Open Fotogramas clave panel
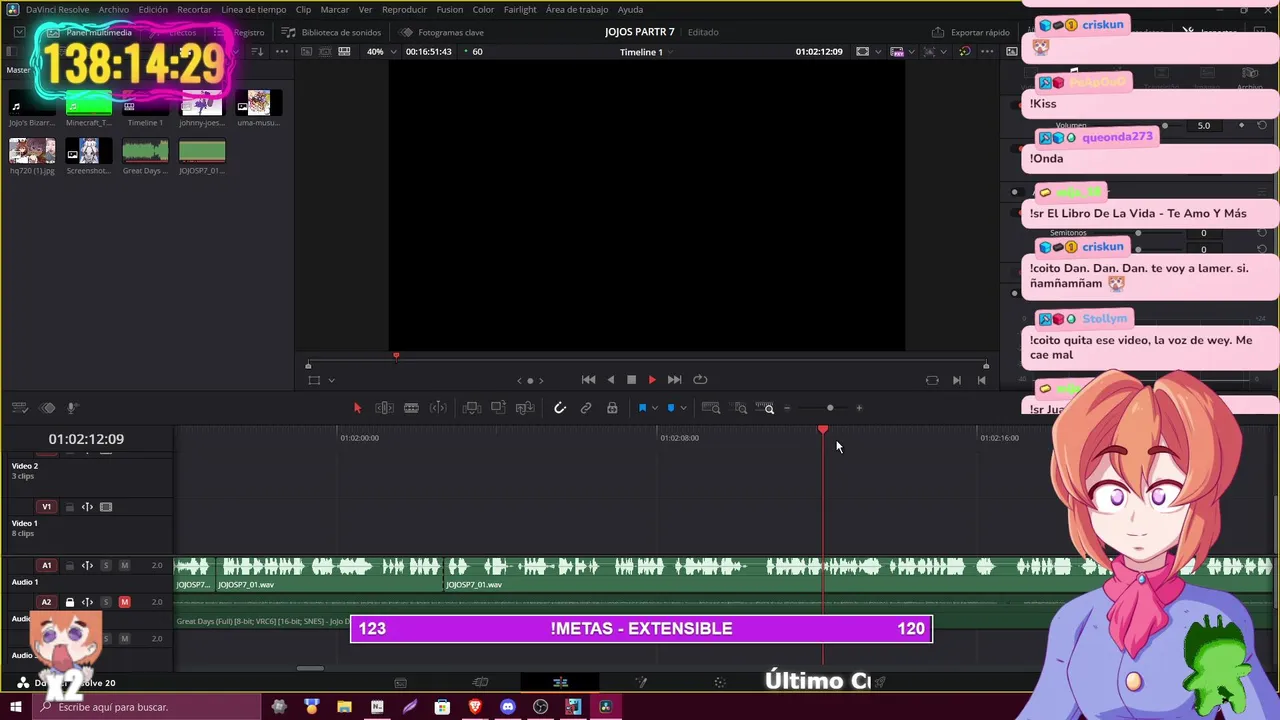Viewport: 1280px width, 720px height. [x=442, y=32]
